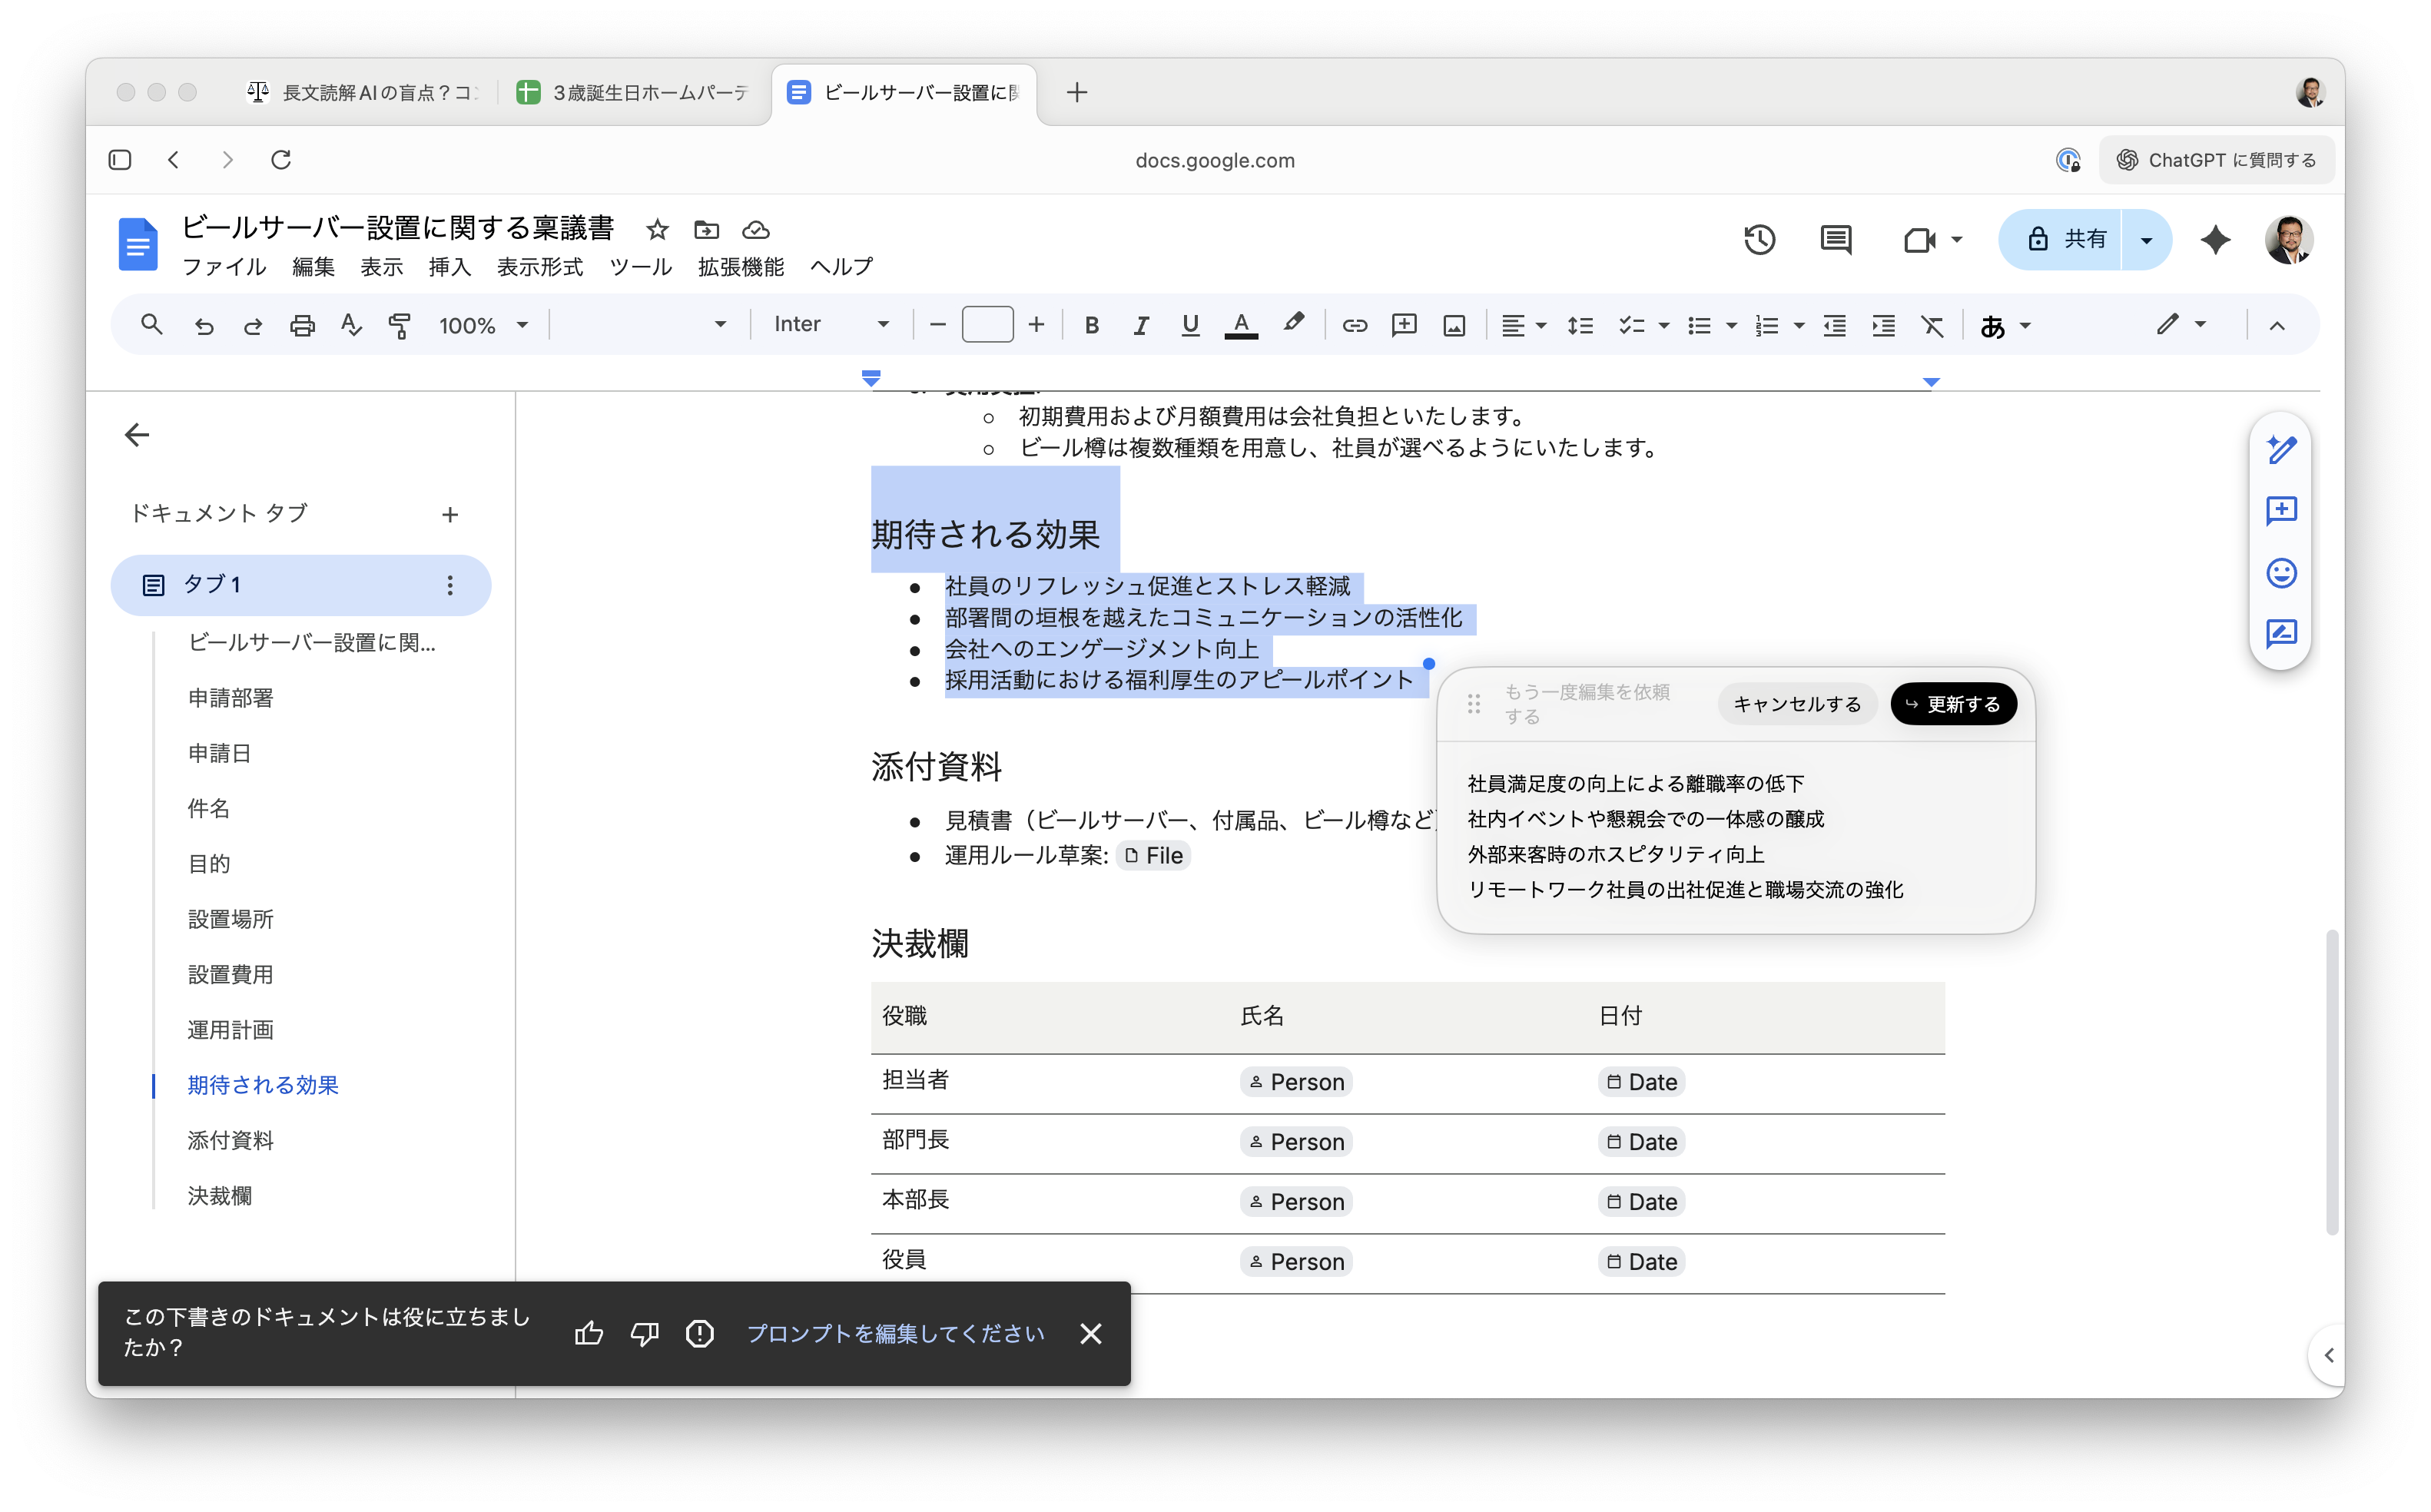Expand the line spacing options

1580,325
